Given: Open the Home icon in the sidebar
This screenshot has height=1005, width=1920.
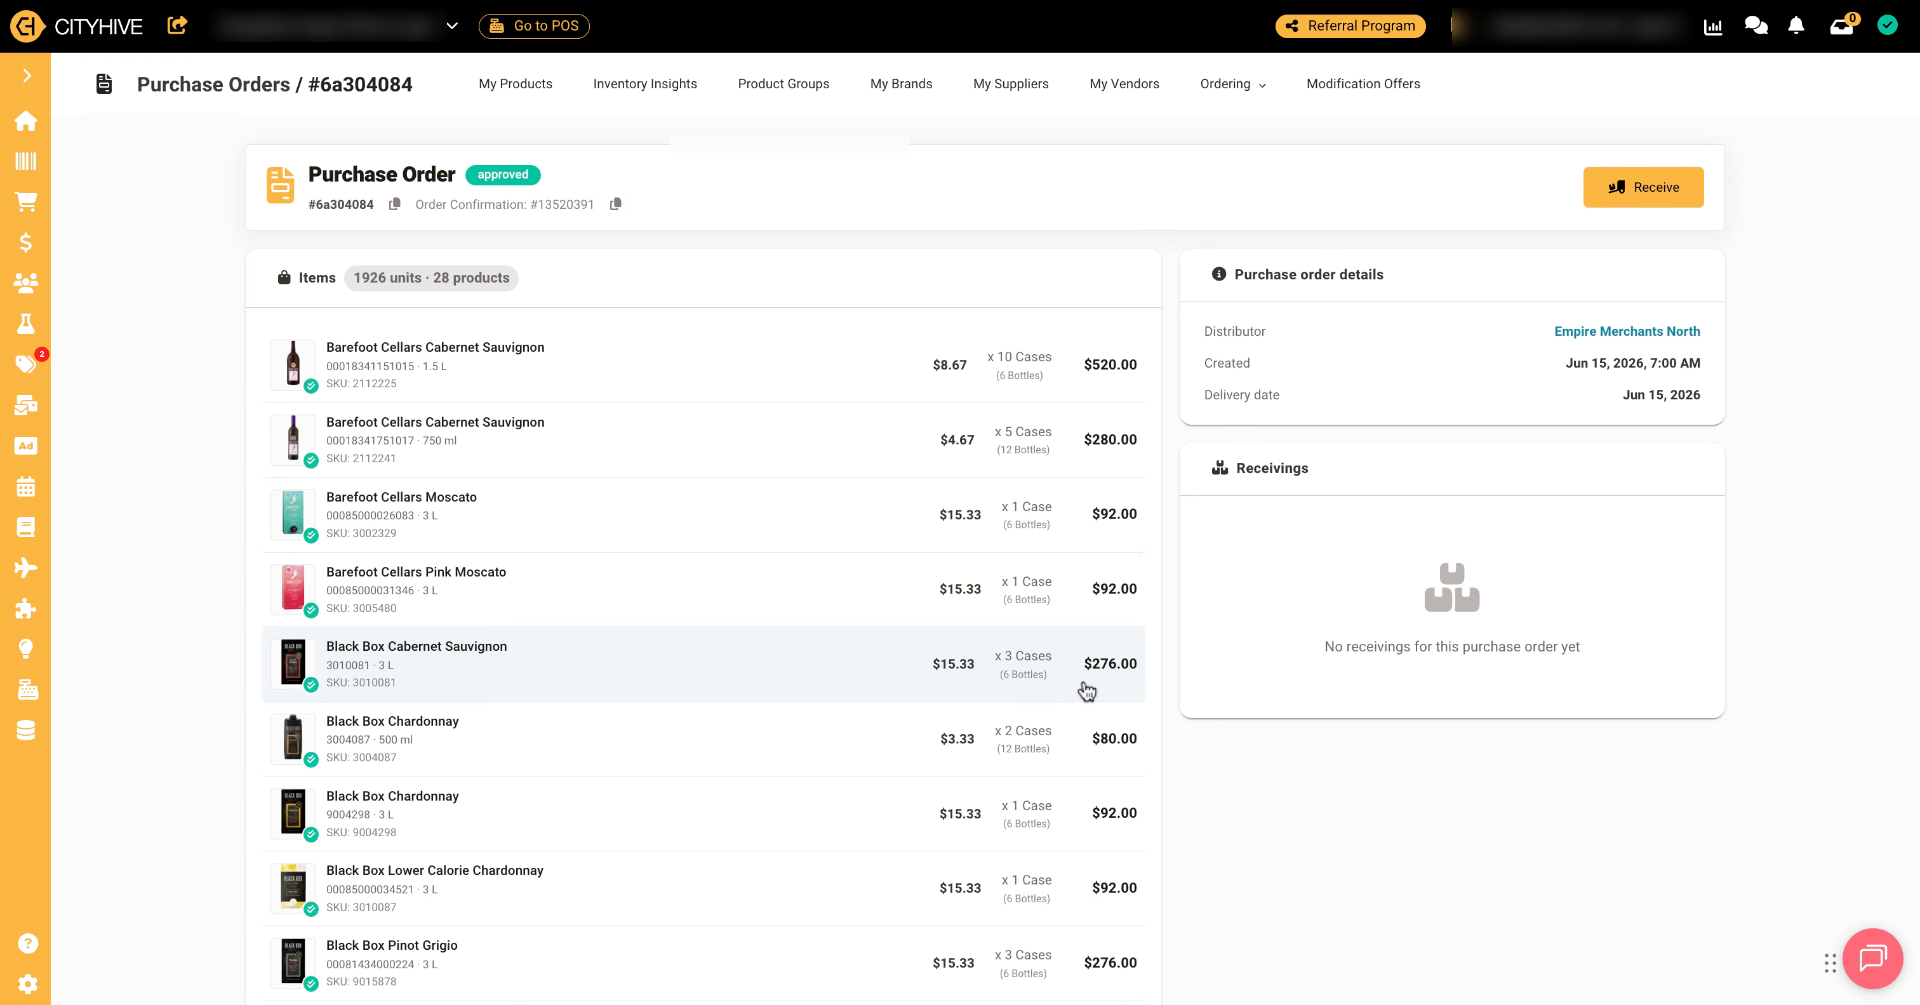Looking at the screenshot, I should click(26, 121).
